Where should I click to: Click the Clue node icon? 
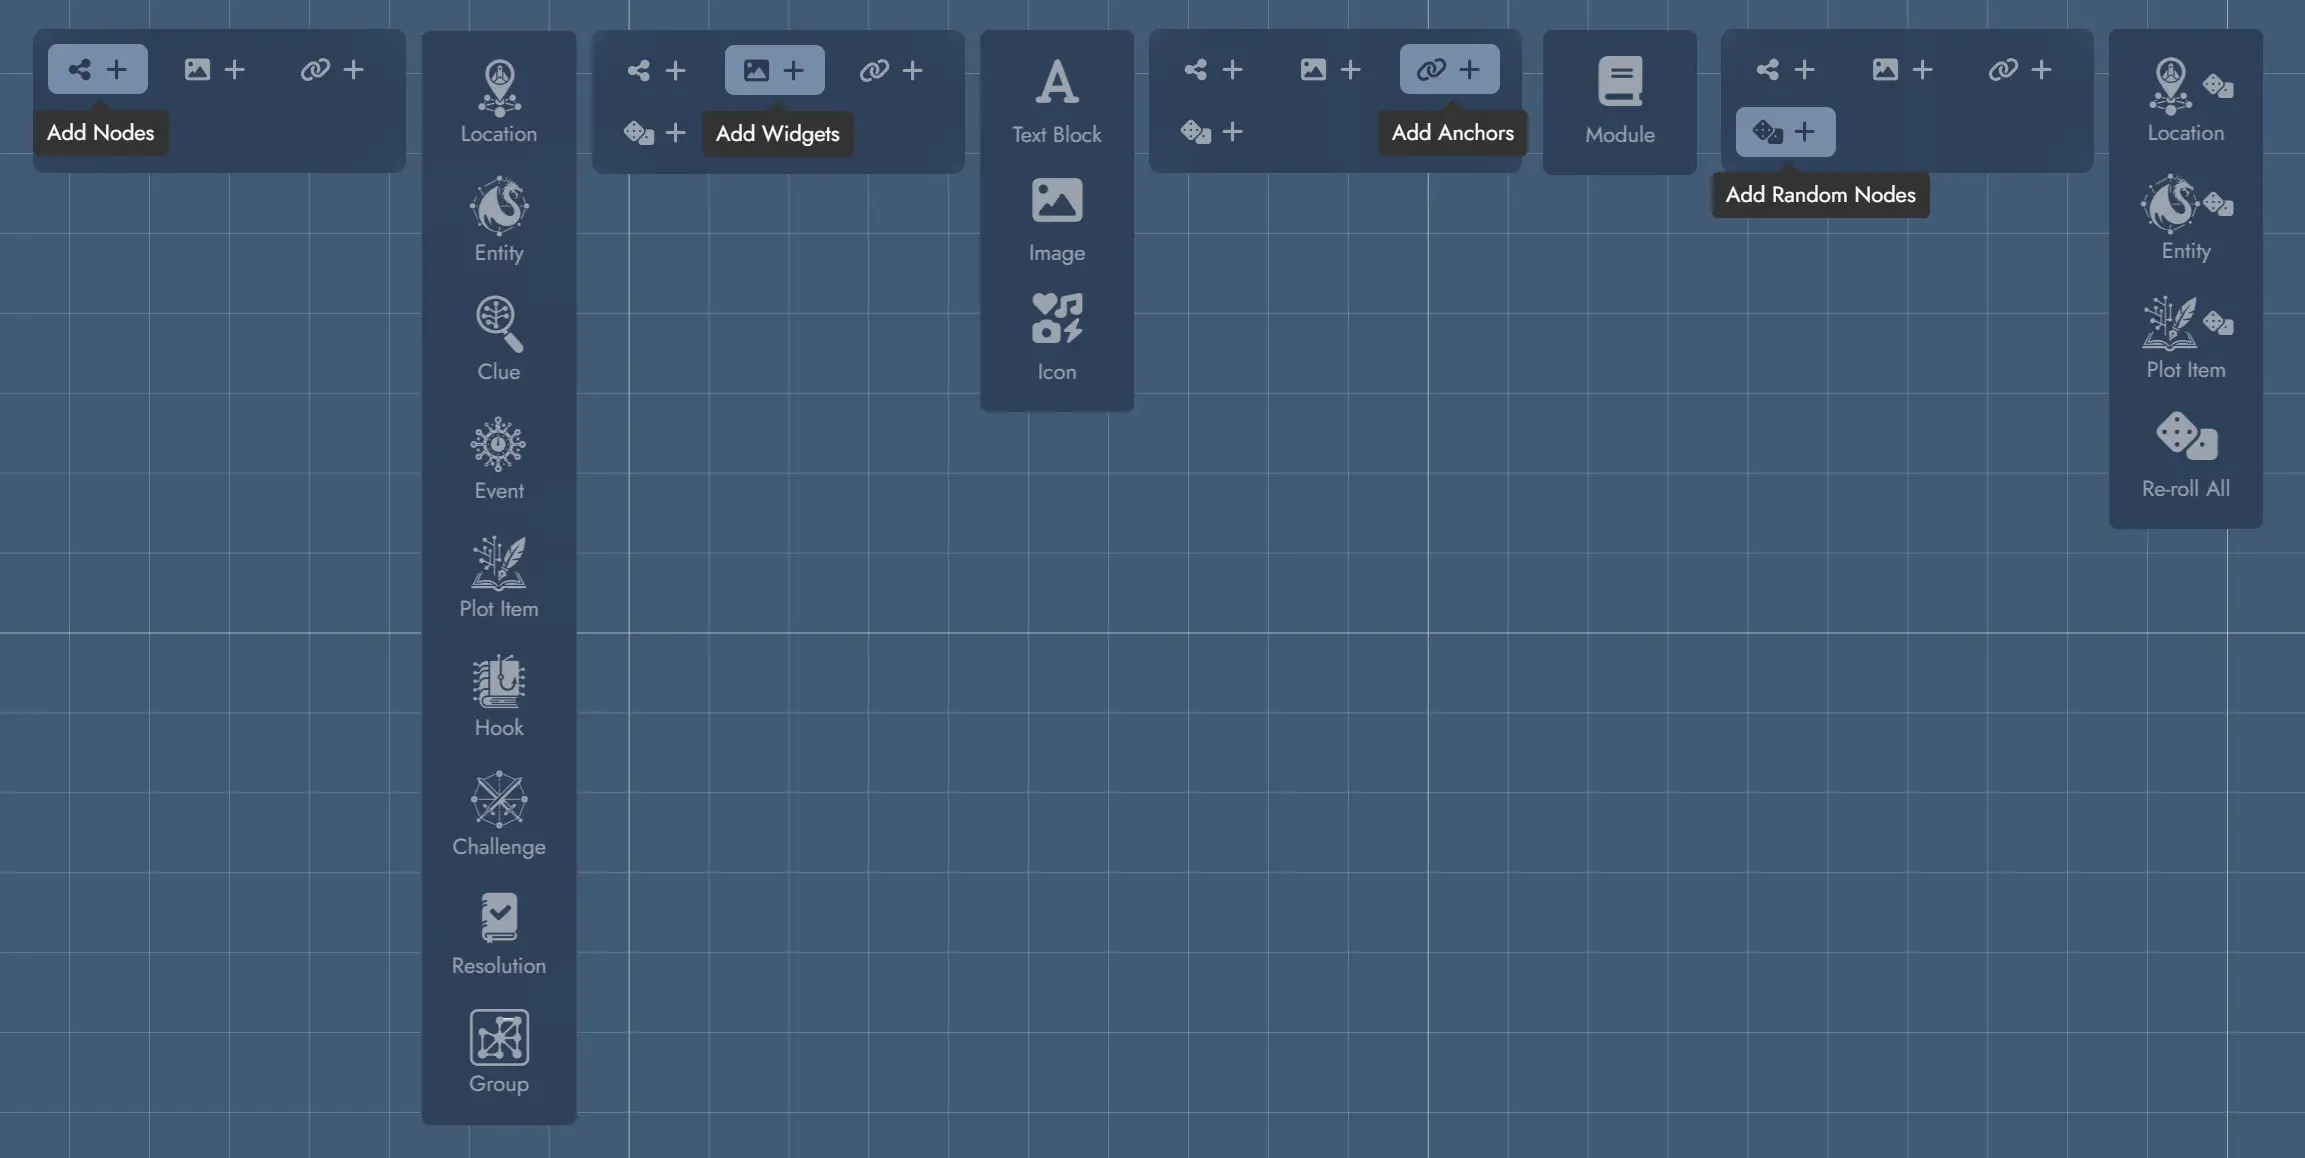click(x=499, y=323)
